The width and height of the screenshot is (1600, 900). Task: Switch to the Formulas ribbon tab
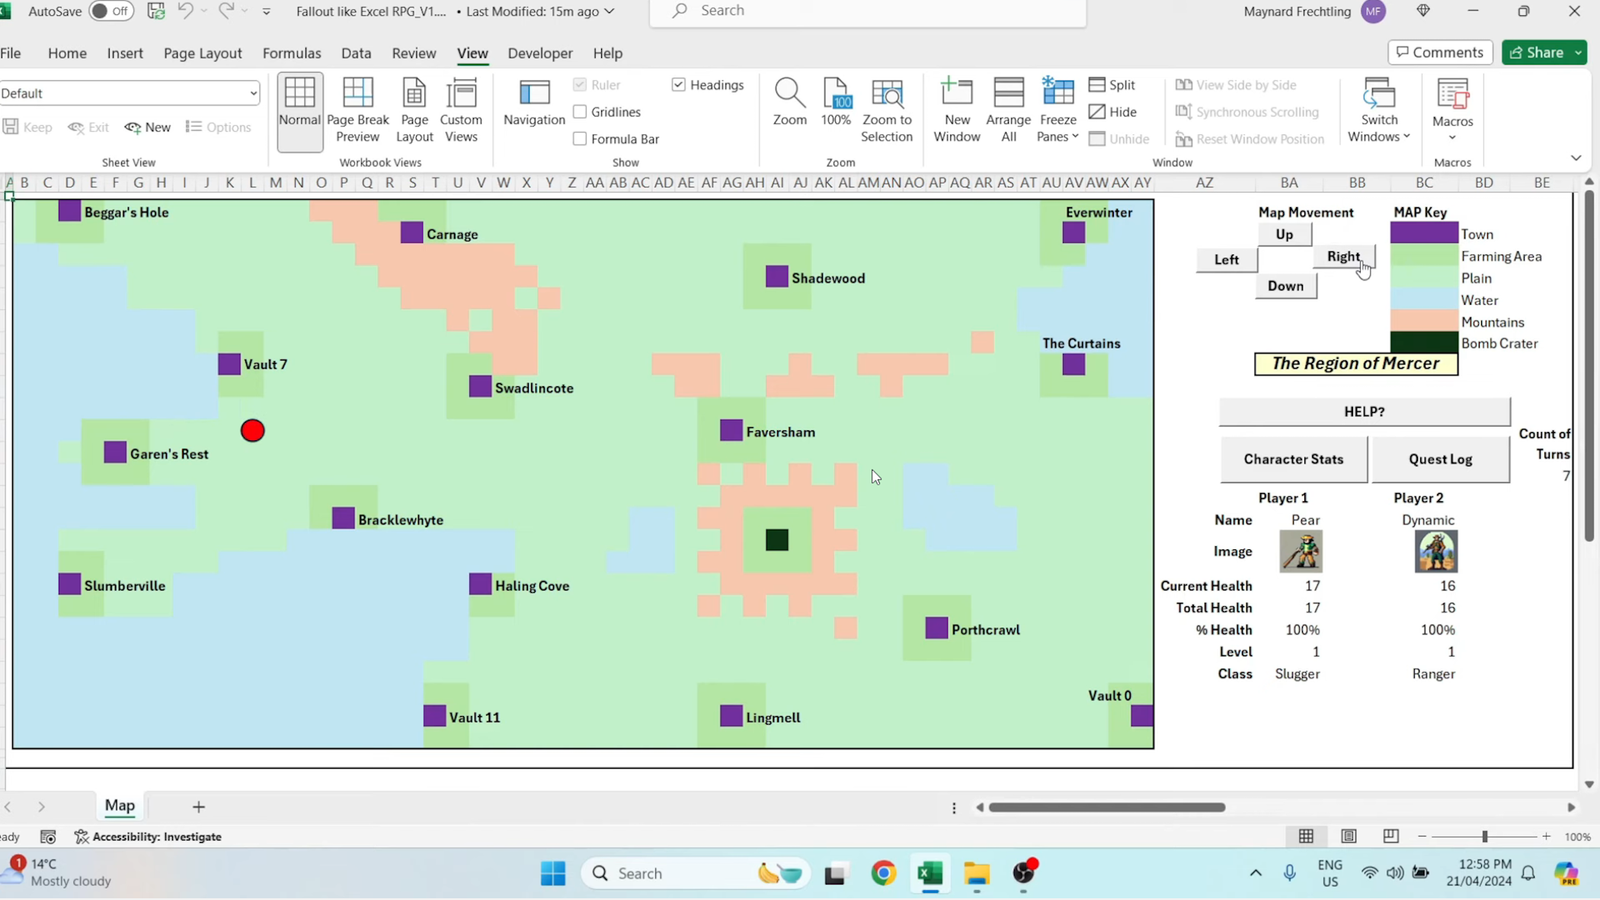click(291, 53)
